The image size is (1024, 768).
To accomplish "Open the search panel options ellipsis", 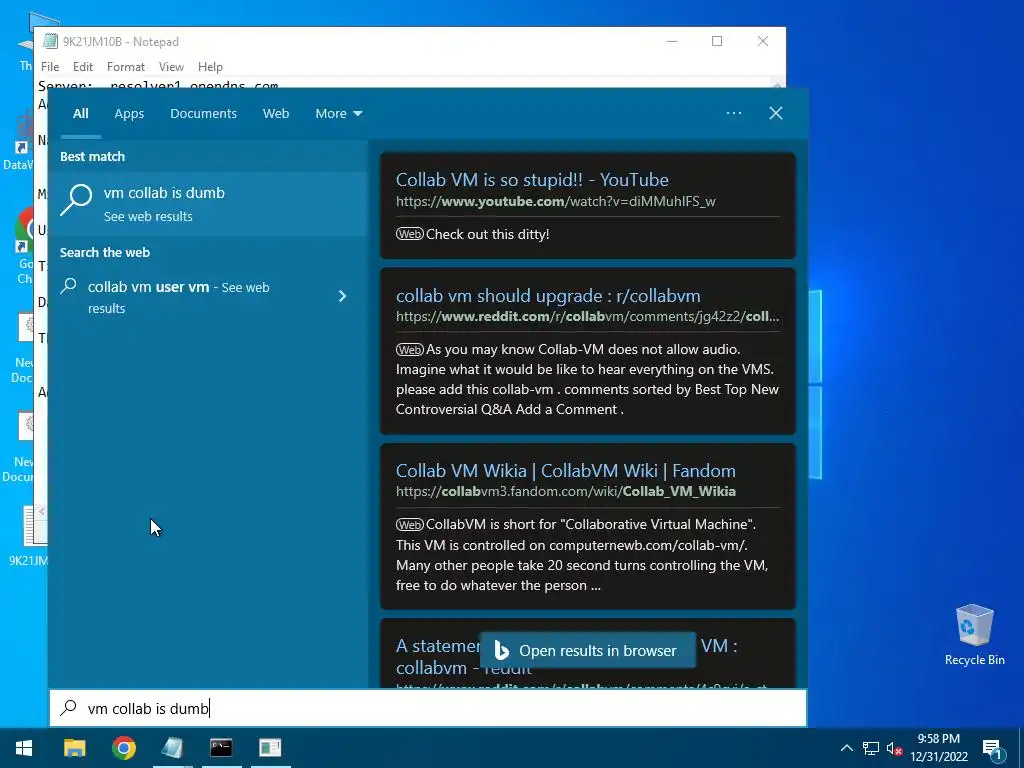I will (734, 113).
